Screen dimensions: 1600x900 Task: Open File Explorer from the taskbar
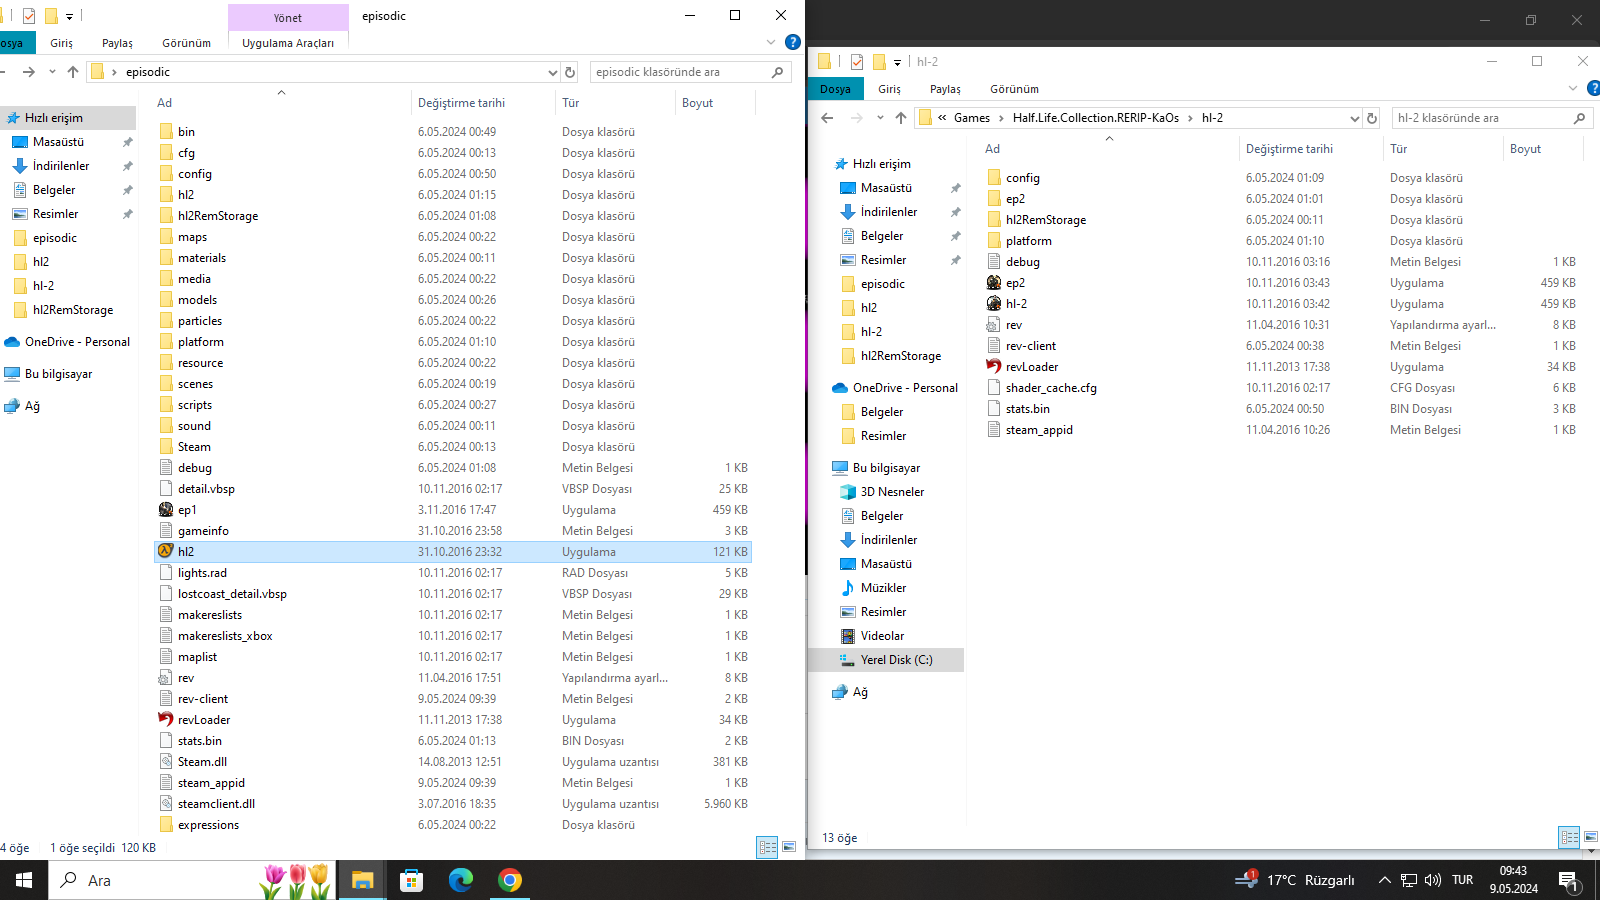pyautogui.click(x=362, y=880)
